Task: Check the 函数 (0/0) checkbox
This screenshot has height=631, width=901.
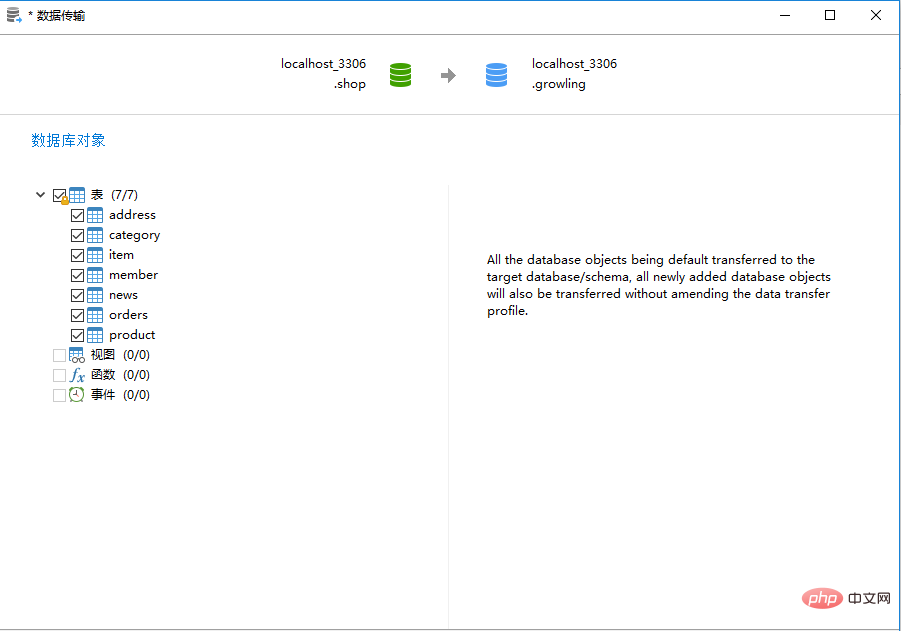Action: [x=59, y=375]
